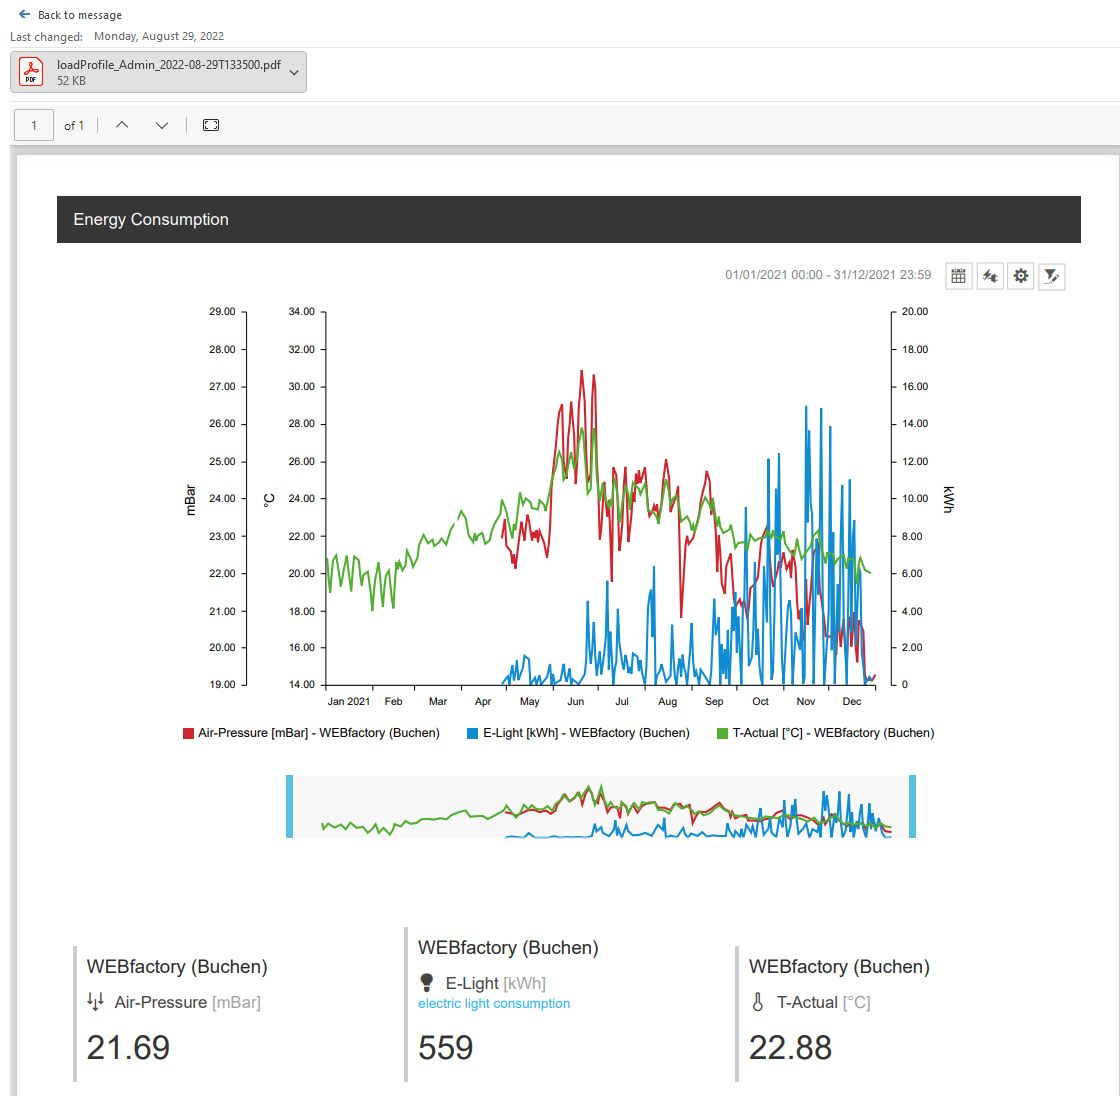The height and width of the screenshot is (1096, 1120).
Task: Go to previous page with up arrow
Action: pos(122,125)
